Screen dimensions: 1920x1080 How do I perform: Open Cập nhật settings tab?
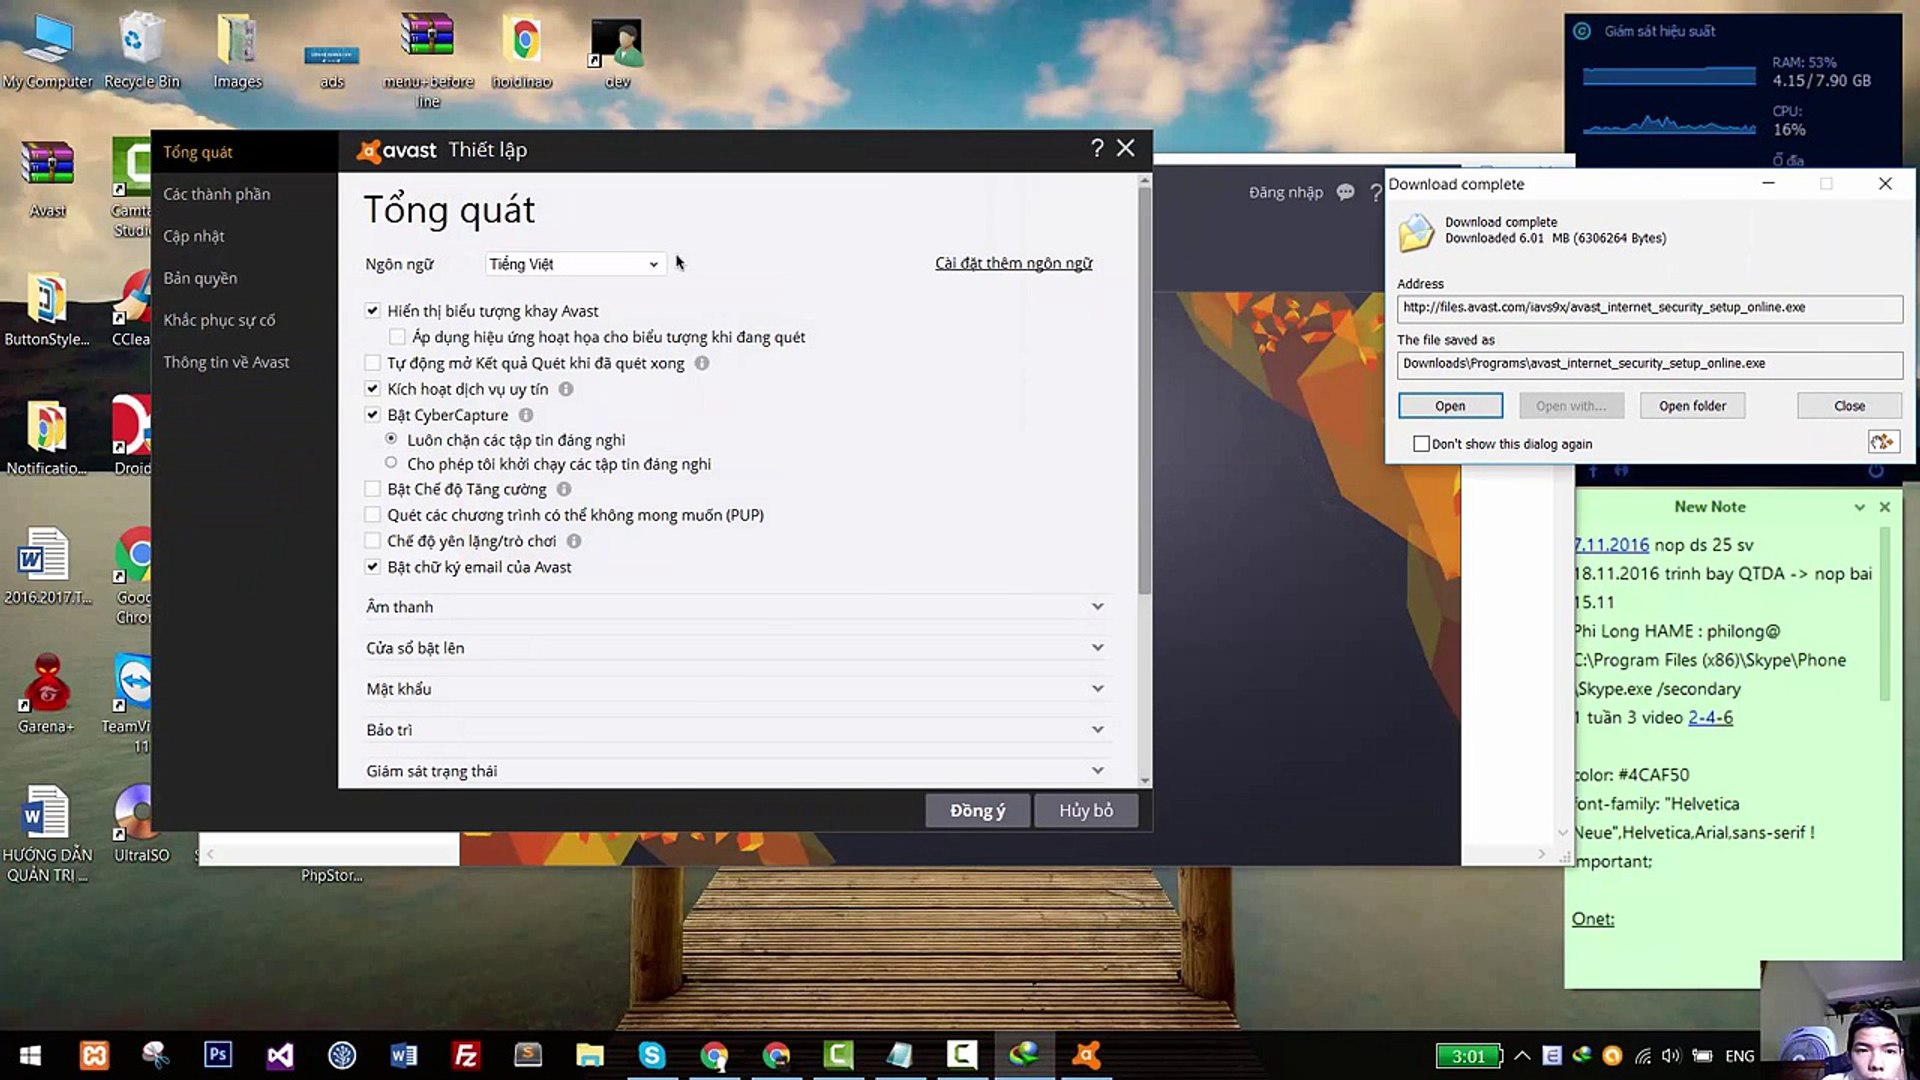(245, 236)
